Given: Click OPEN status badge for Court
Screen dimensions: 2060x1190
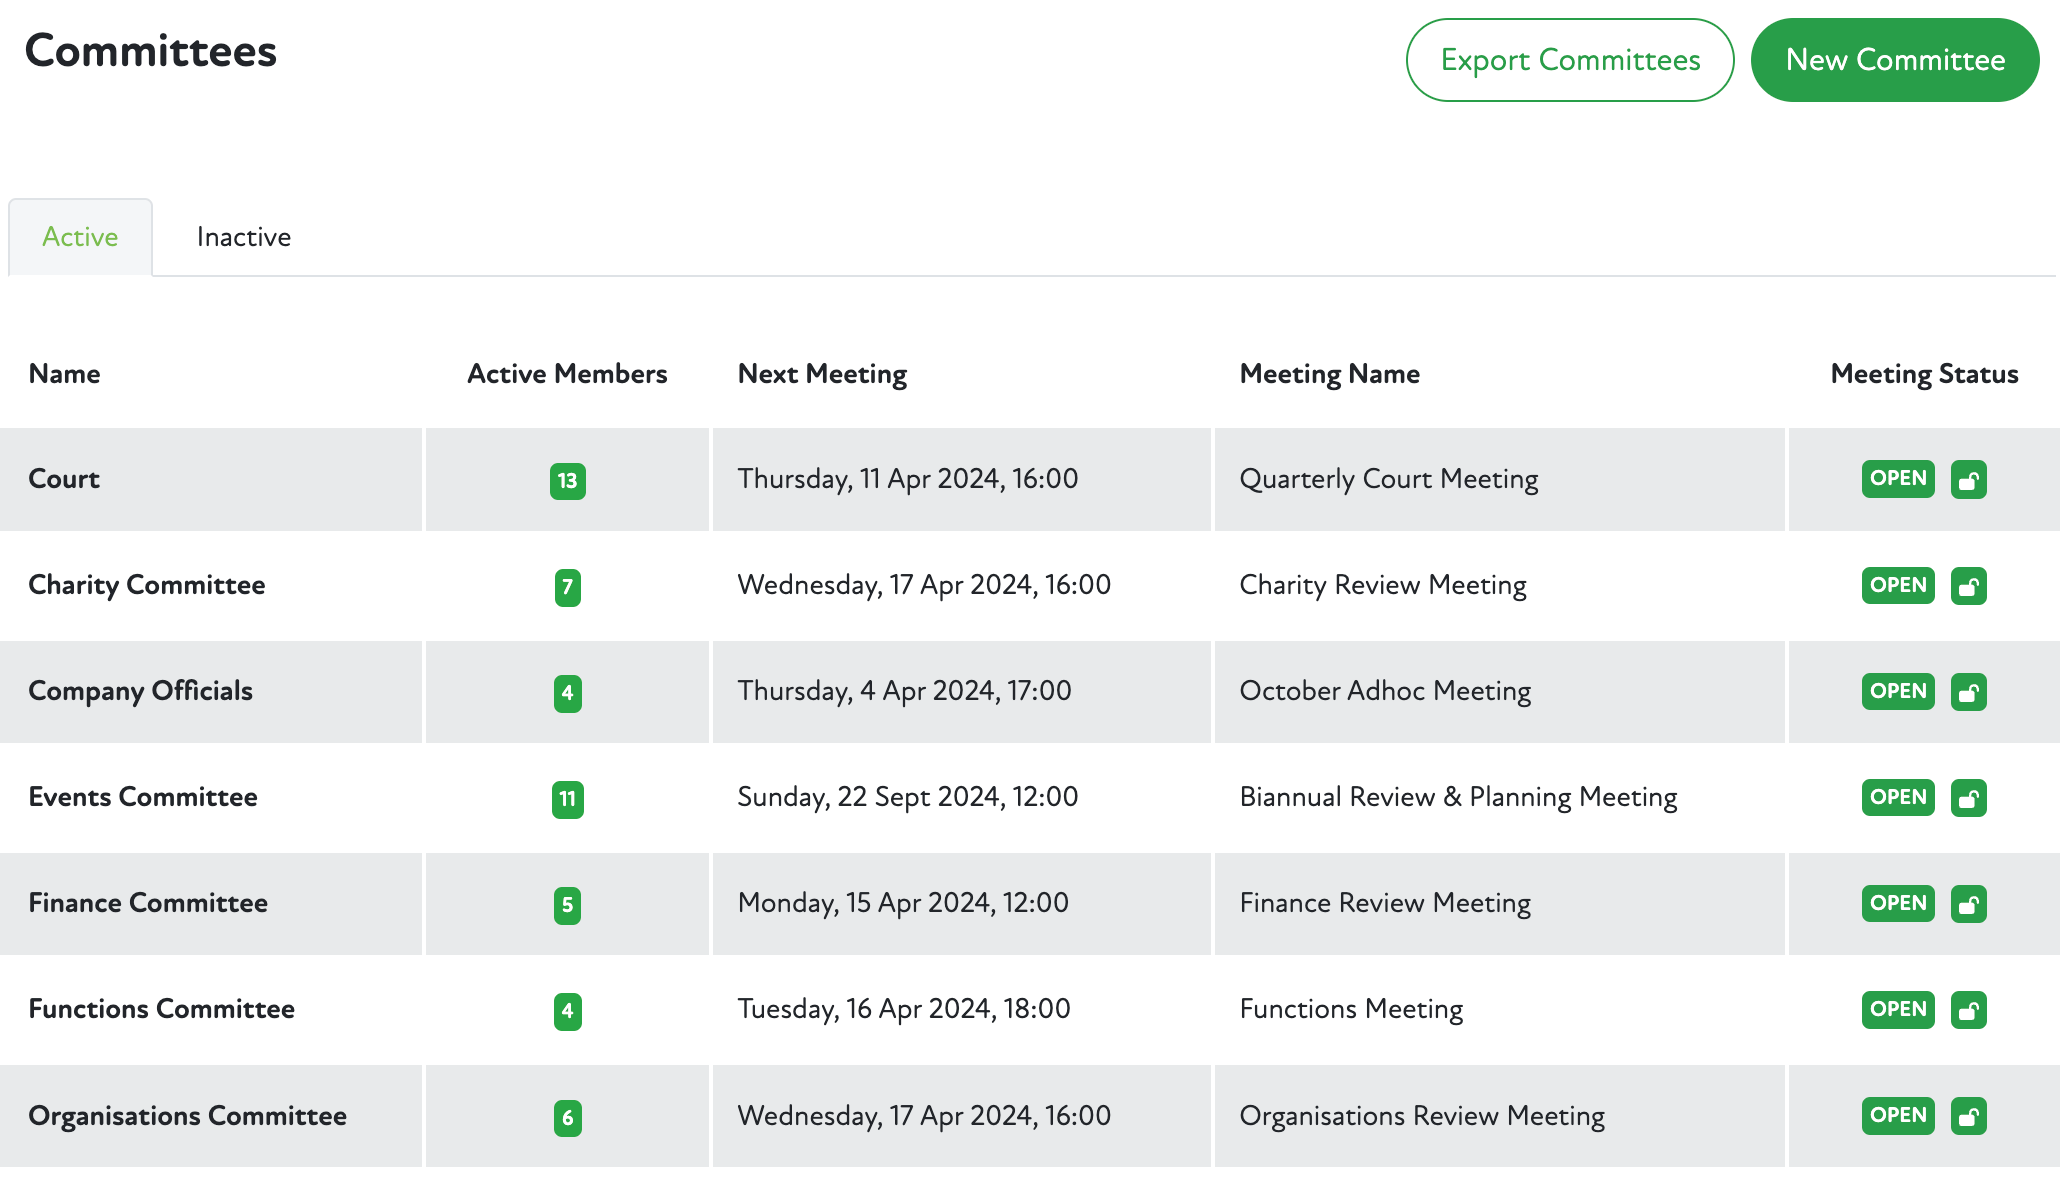Looking at the screenshot, I should [x=1897, y=479].
